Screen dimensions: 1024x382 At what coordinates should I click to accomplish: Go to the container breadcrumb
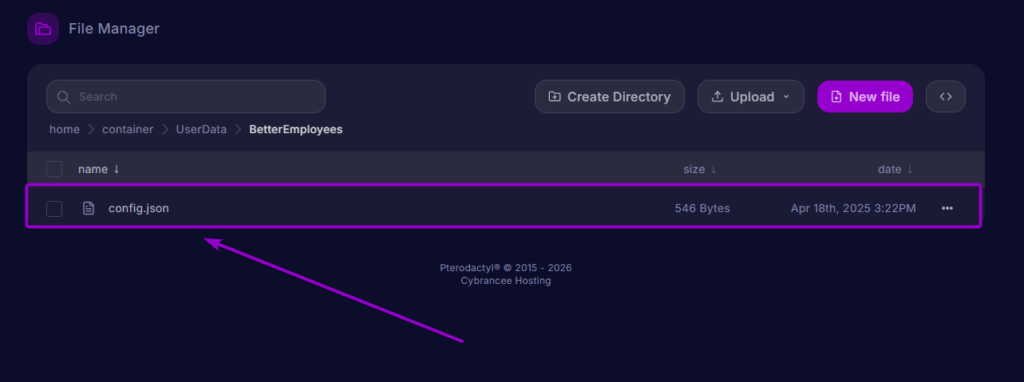(x=127, y=129)
